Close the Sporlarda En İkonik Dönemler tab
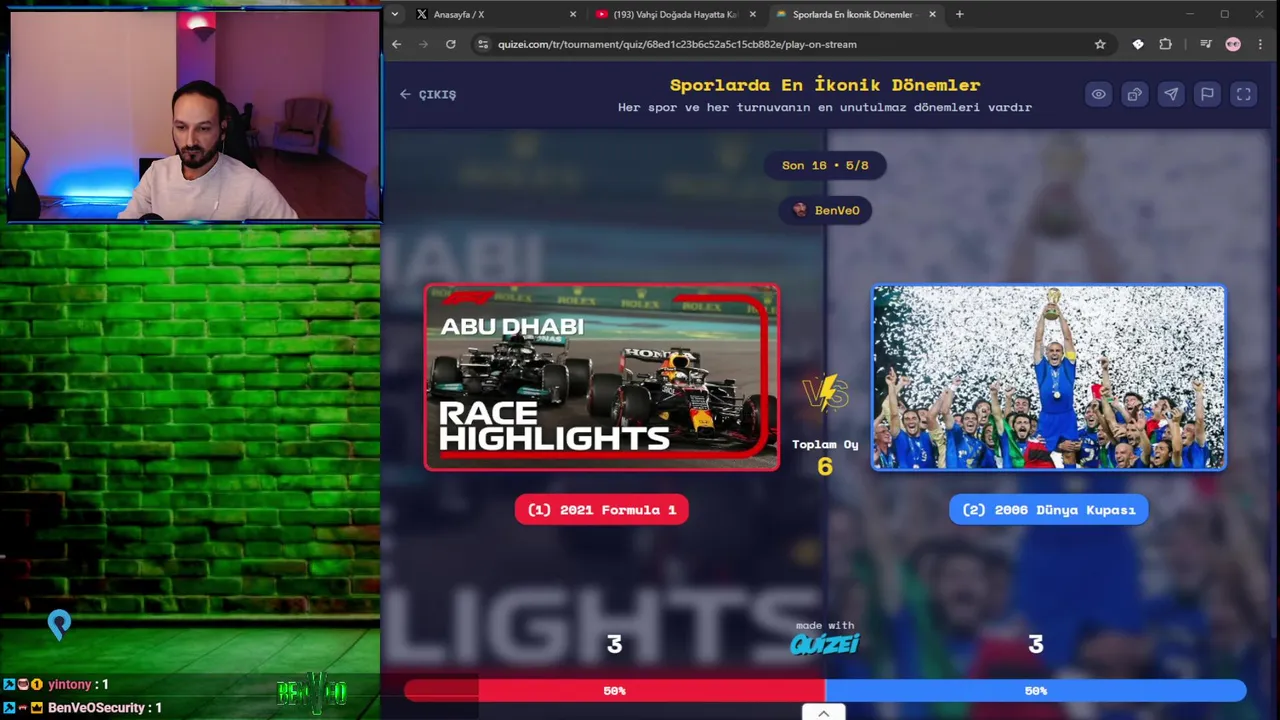The width and height of the screenshot is (1280, 720). tap(932, 14)
